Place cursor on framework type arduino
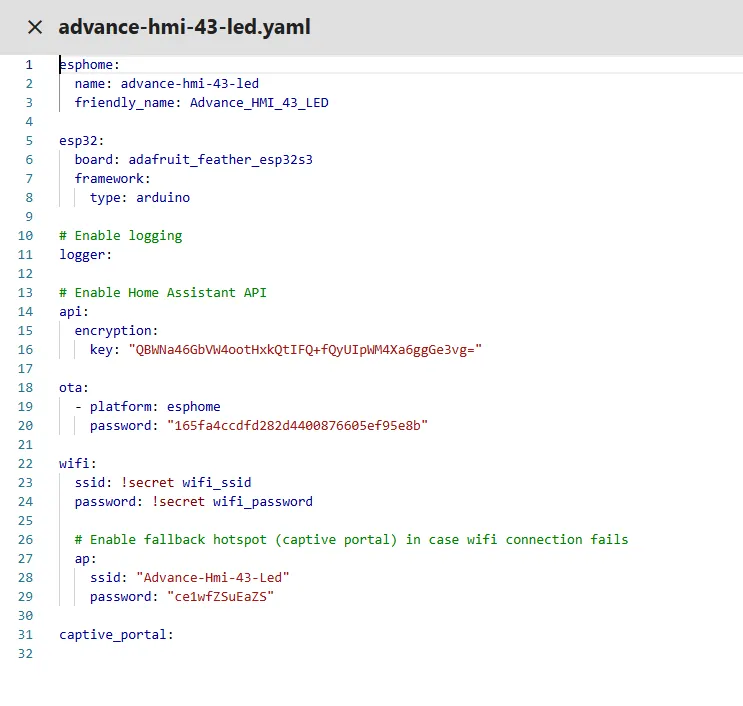 point(163,198)
